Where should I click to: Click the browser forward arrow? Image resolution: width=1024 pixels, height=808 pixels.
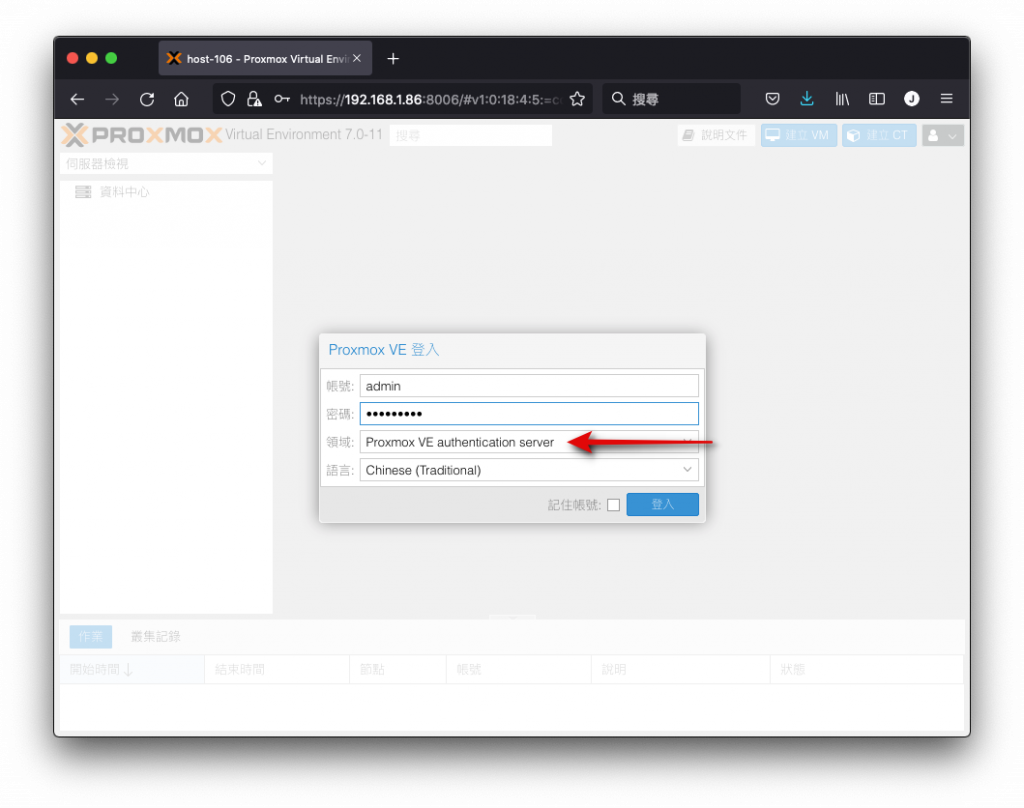[112, 99]
